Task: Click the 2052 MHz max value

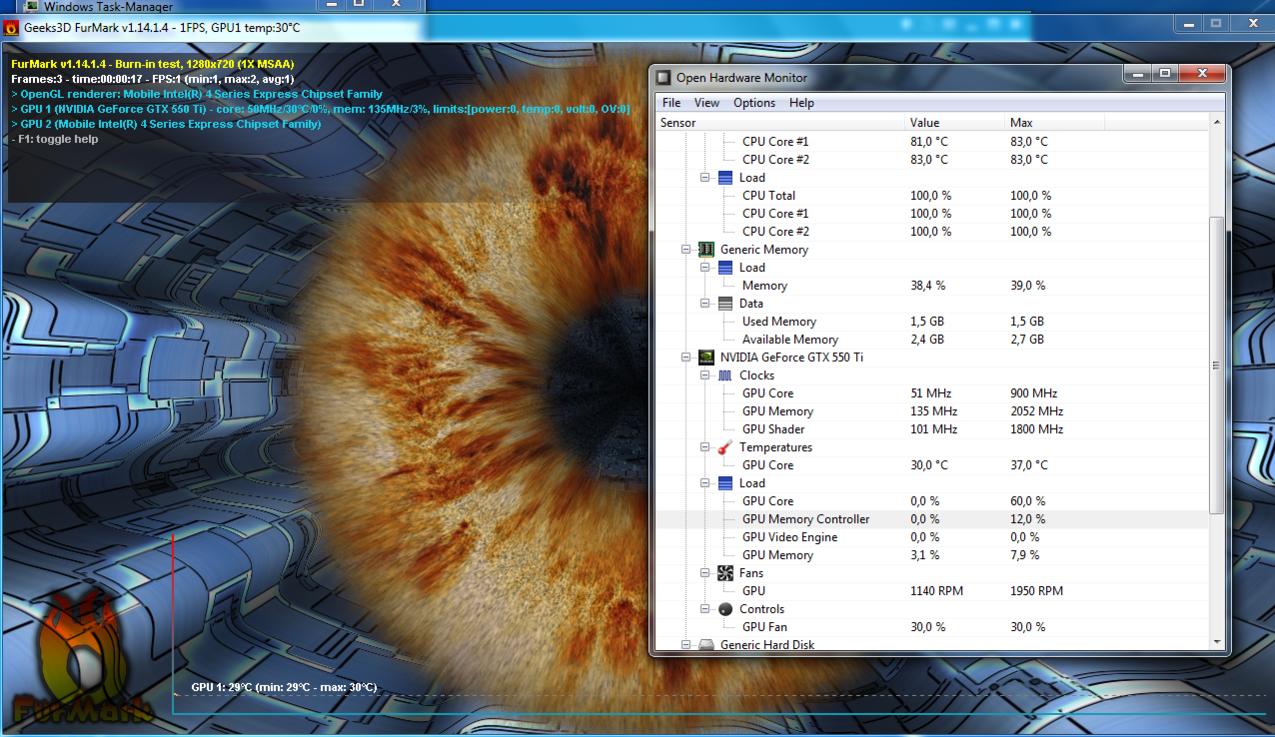Action: 1036,412
